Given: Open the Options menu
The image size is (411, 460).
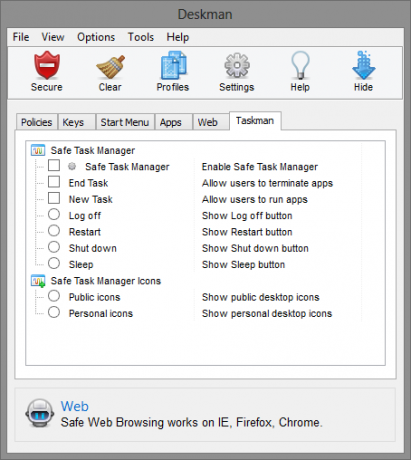Looking at the screenshot, I should coord(96,37).
